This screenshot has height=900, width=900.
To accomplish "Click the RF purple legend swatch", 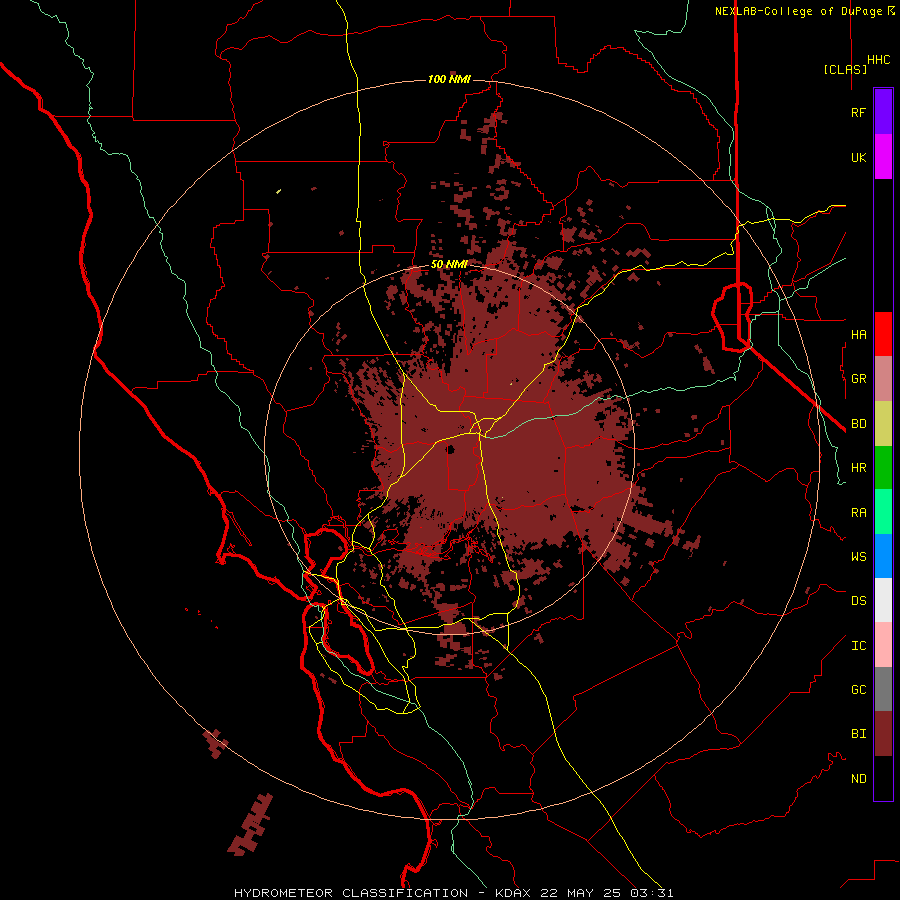I will point(883,112).
